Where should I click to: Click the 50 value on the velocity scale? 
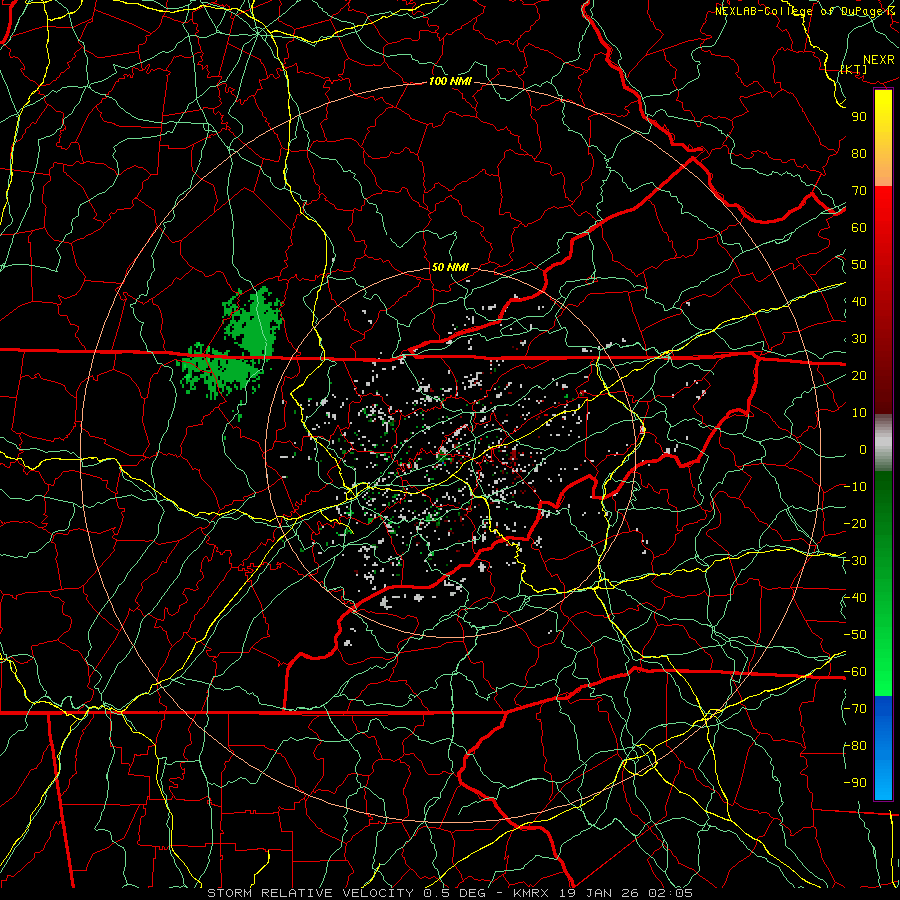point(859,265)
